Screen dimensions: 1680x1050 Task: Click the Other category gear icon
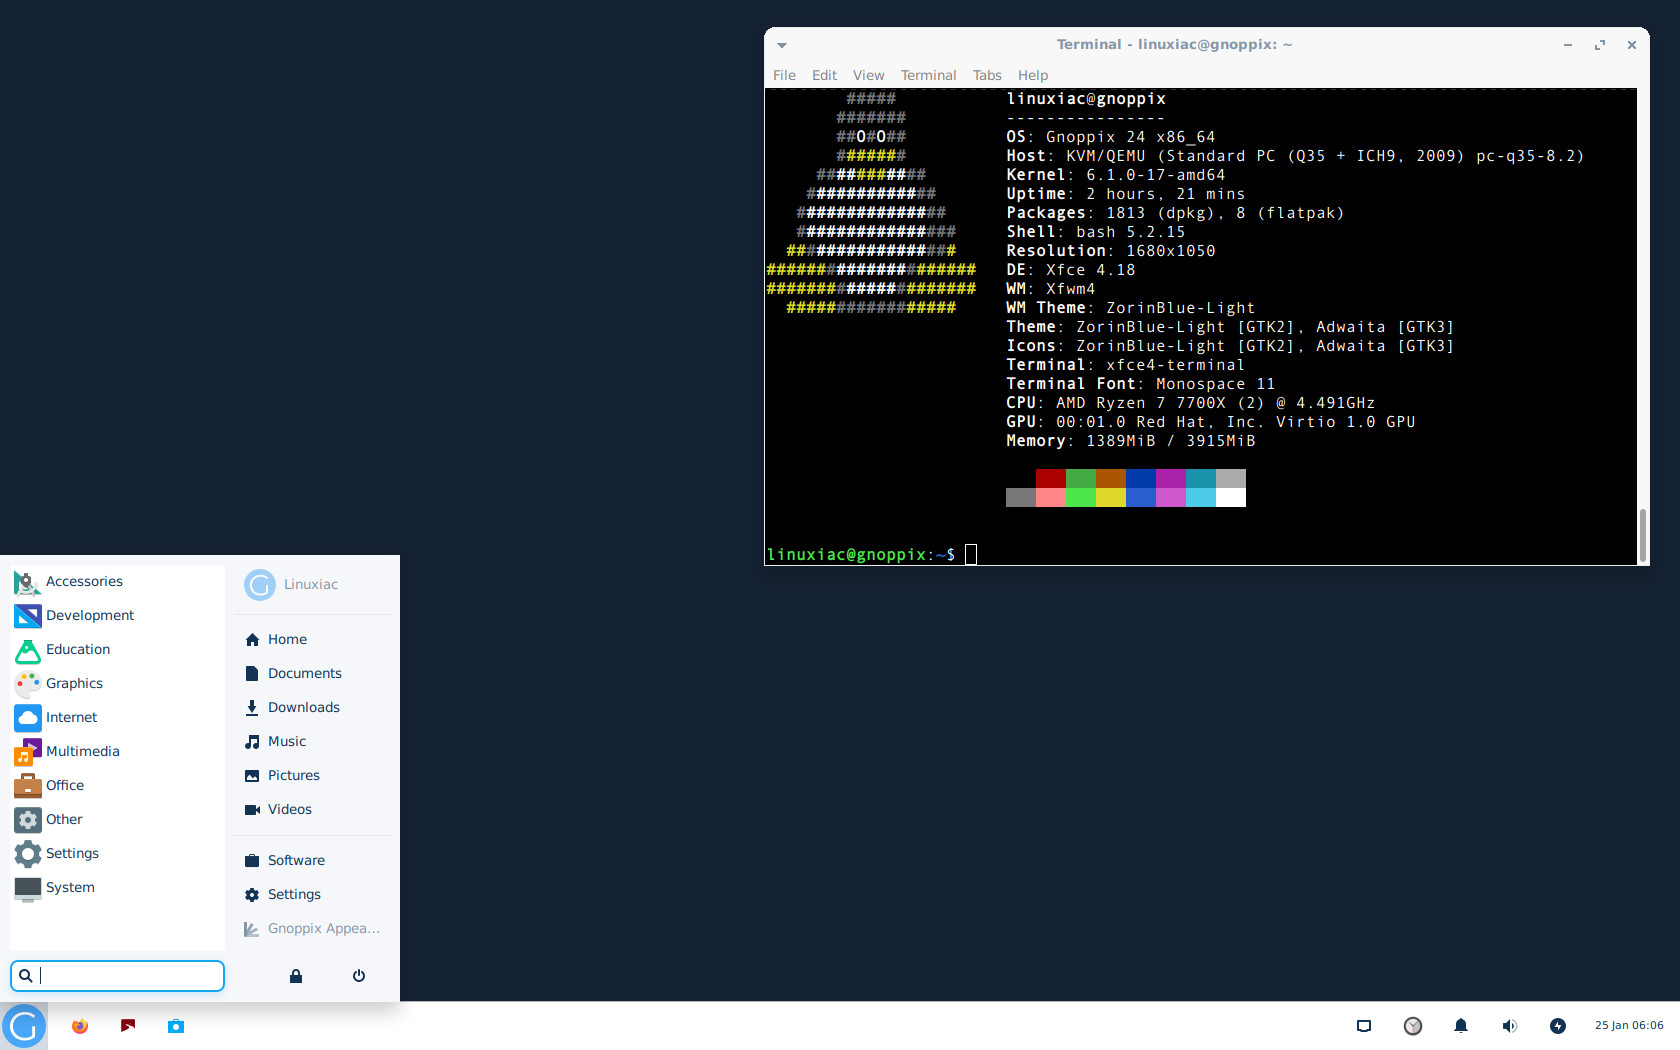tap(27, 820)
